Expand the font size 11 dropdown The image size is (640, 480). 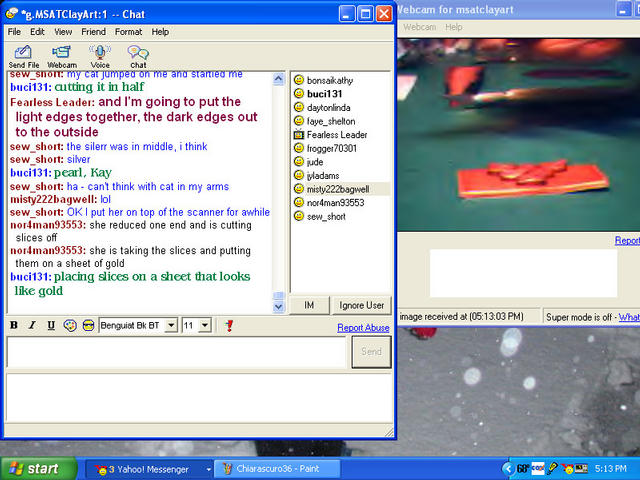pos(205,325)
